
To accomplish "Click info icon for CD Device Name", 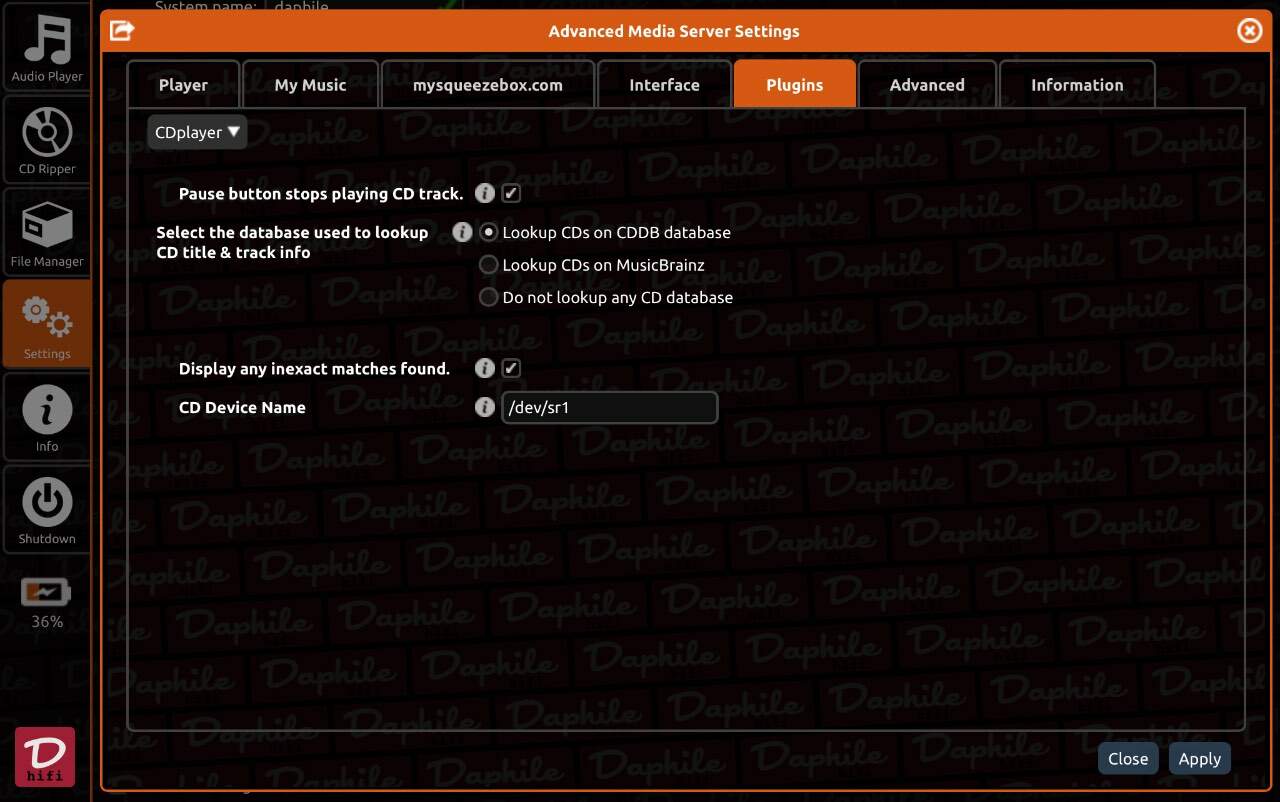I will [x=485, y=407].
